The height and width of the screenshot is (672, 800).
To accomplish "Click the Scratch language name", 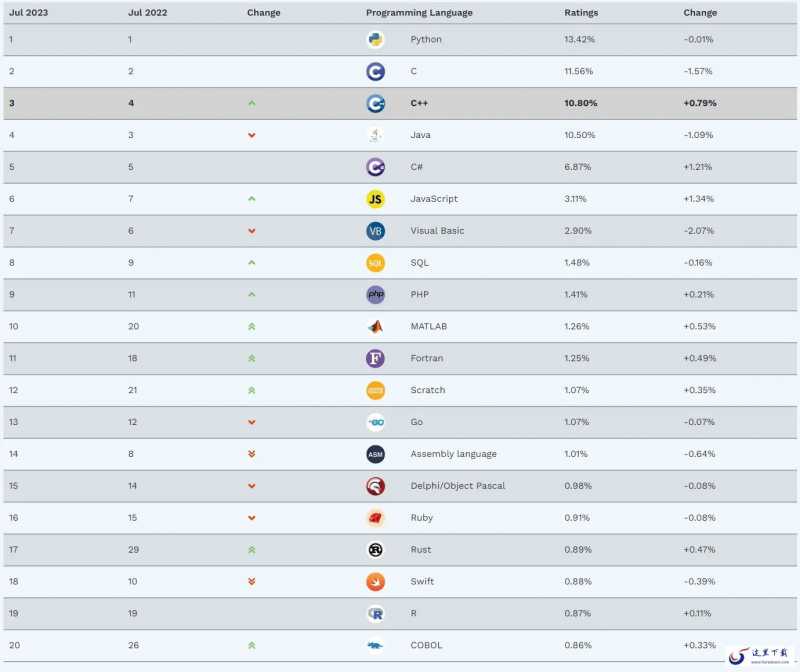I will (x=428, y=390).
